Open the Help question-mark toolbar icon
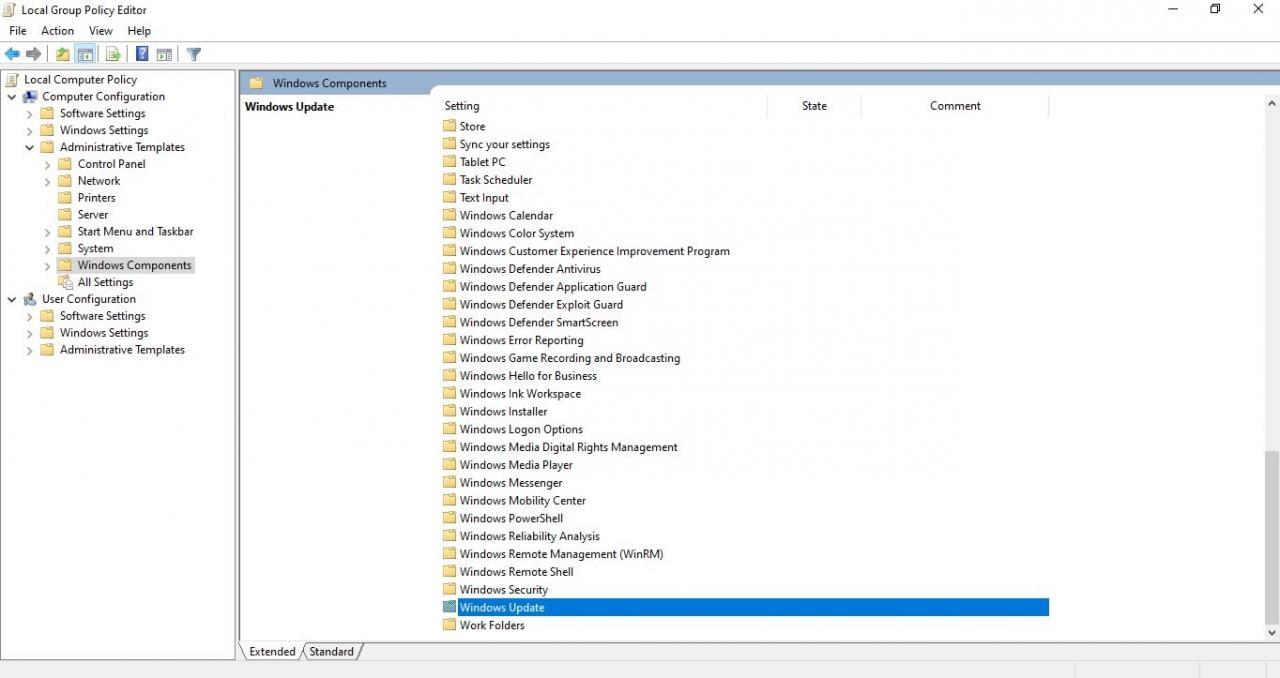This screenshot has width=1280, height=678. pos(142,54)
